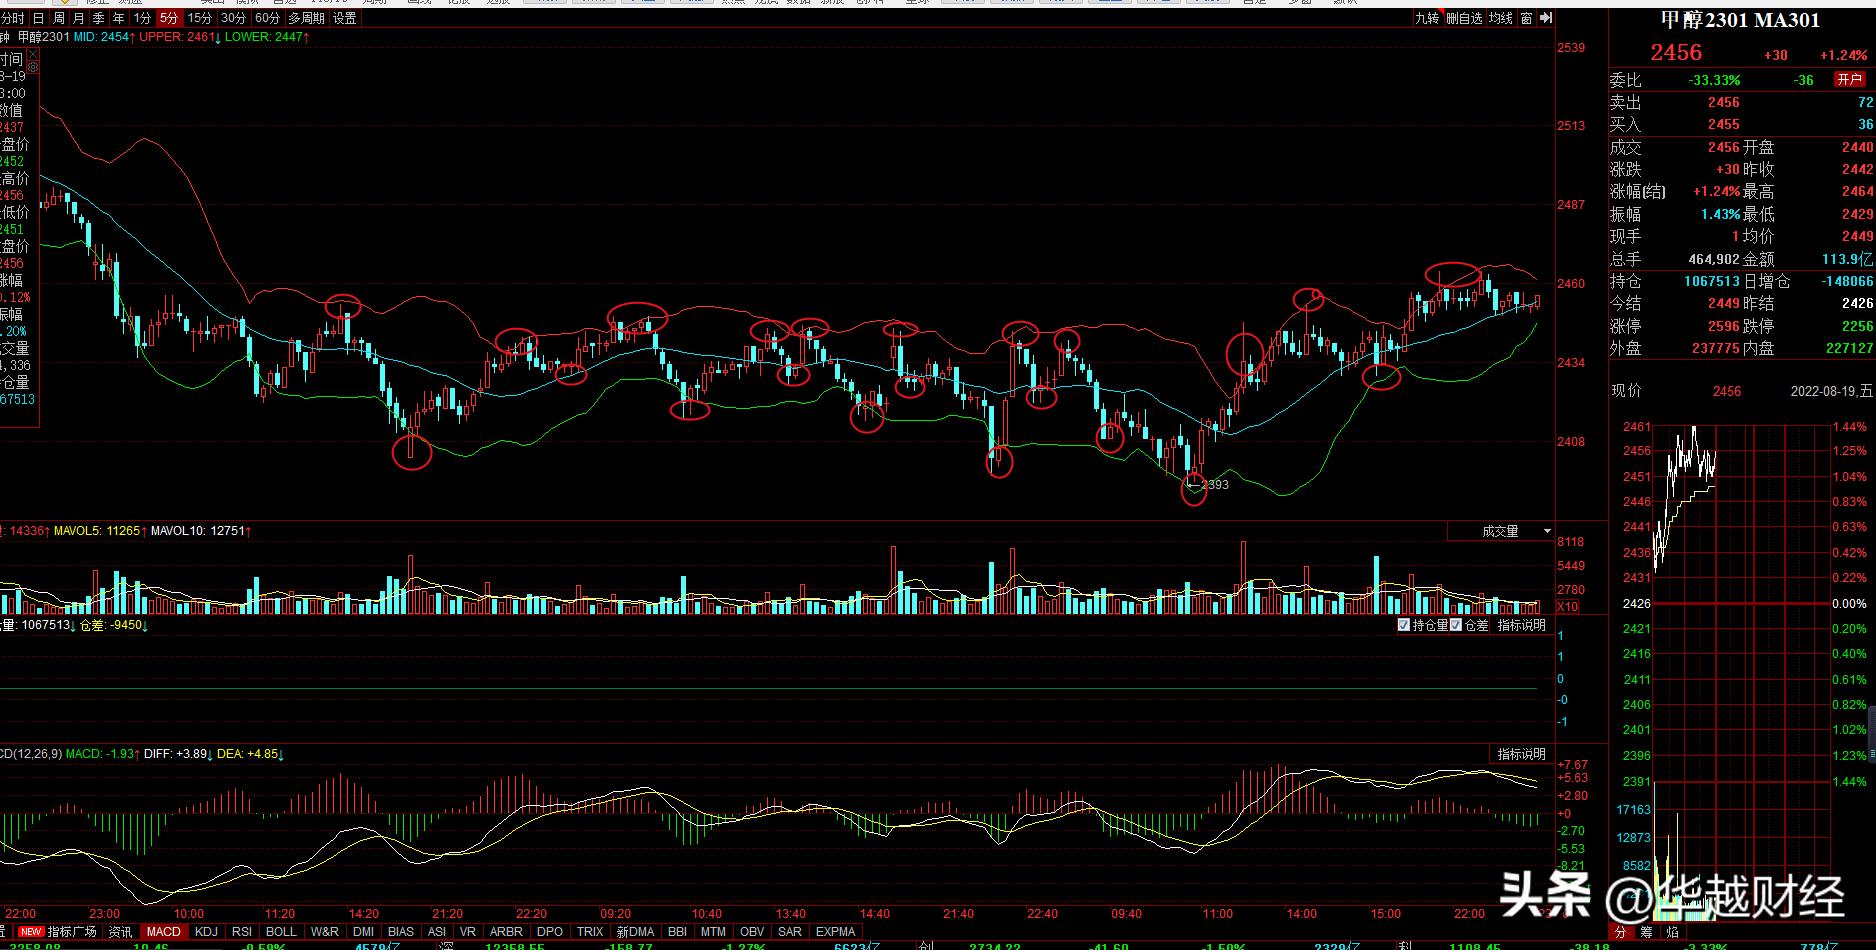Screen dimensions: 1876x950
Task: Click the 九转 indicator button
Action: click(x=1427, y=18)
